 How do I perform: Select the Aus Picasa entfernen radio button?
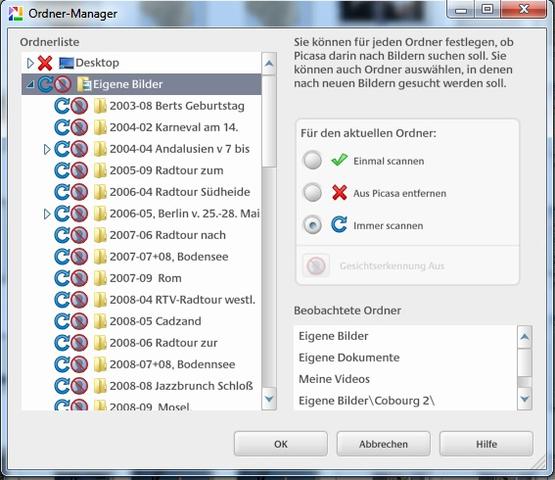313,193
